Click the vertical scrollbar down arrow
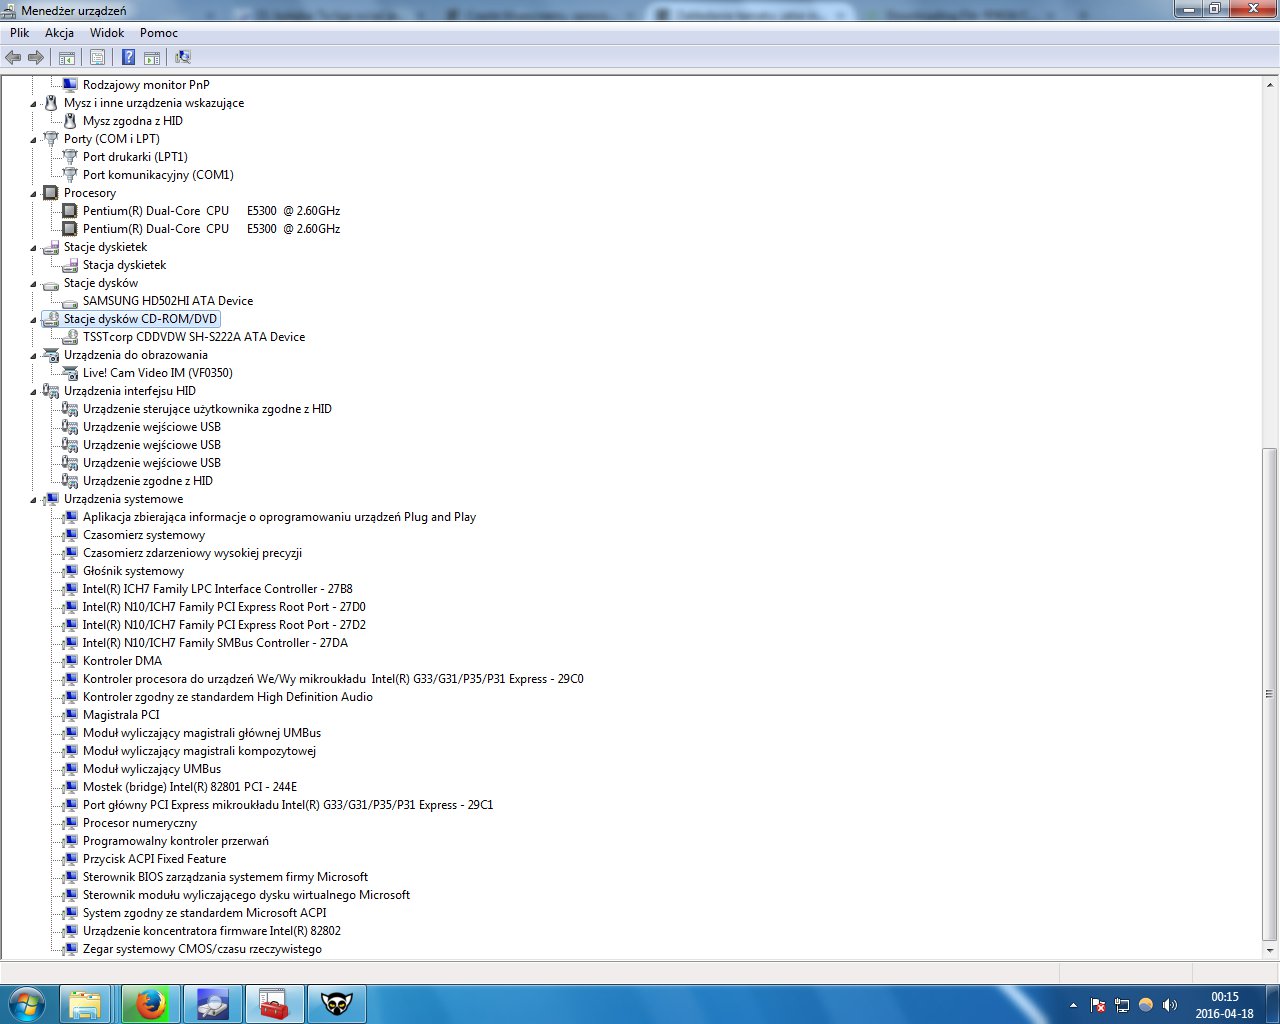The image size is (1280, 1024). click(1270, 951)
